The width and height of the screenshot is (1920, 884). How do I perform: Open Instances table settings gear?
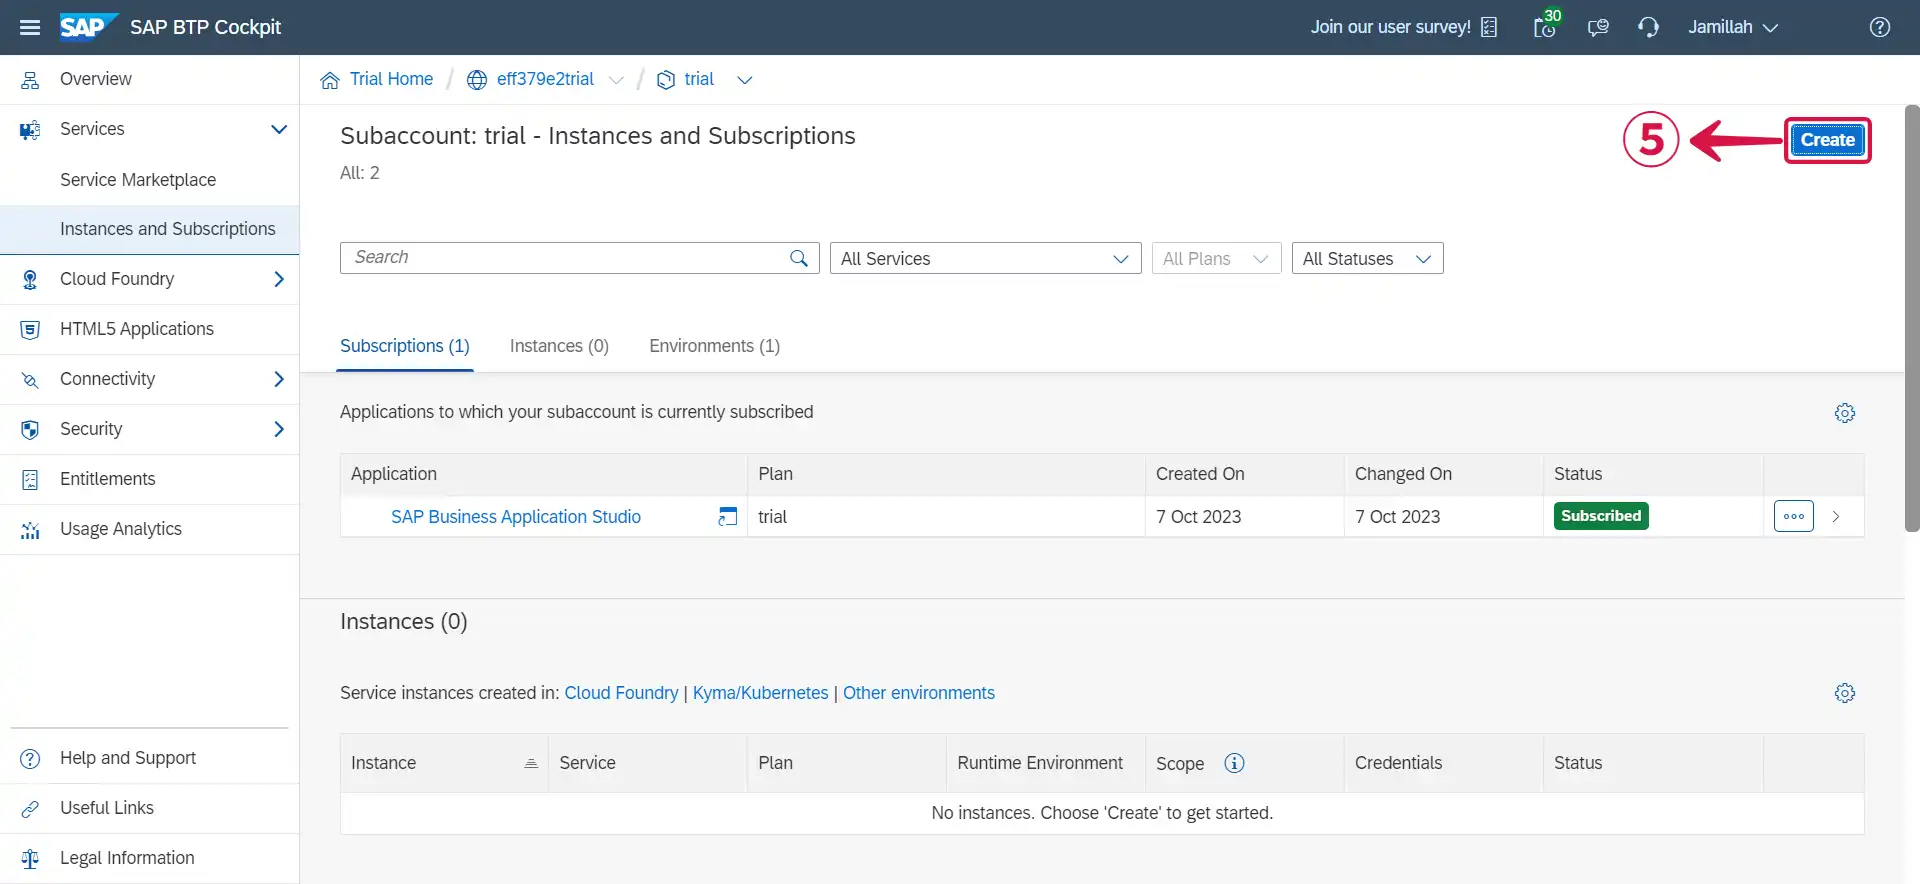point(1845,693)
